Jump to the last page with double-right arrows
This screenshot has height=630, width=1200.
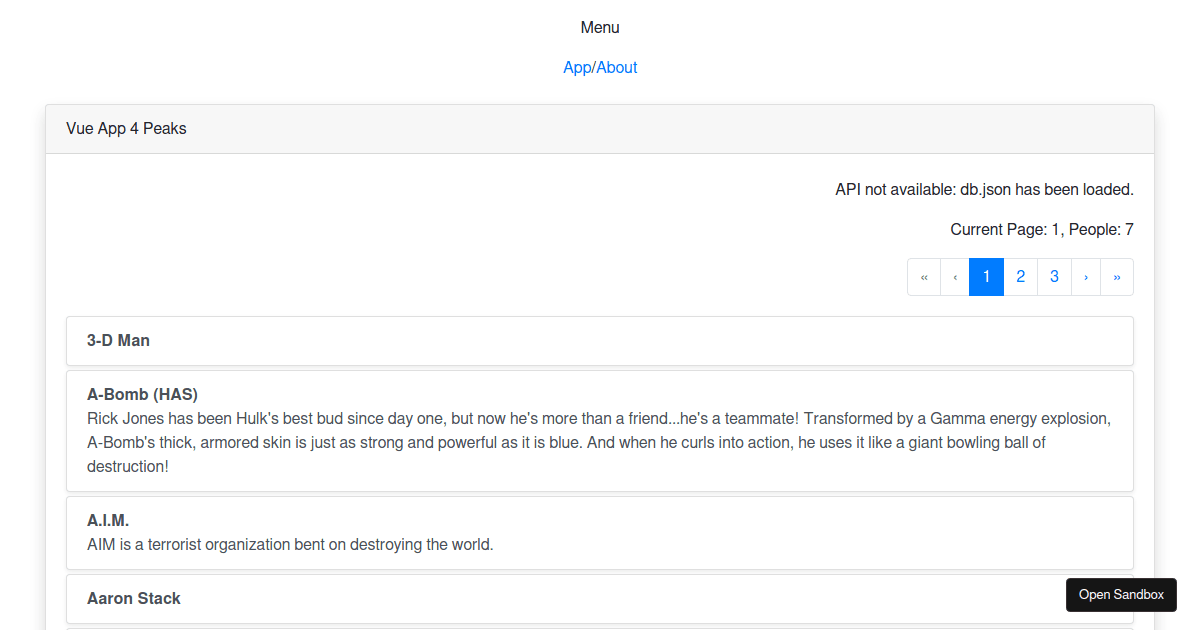click(1117, 277)
